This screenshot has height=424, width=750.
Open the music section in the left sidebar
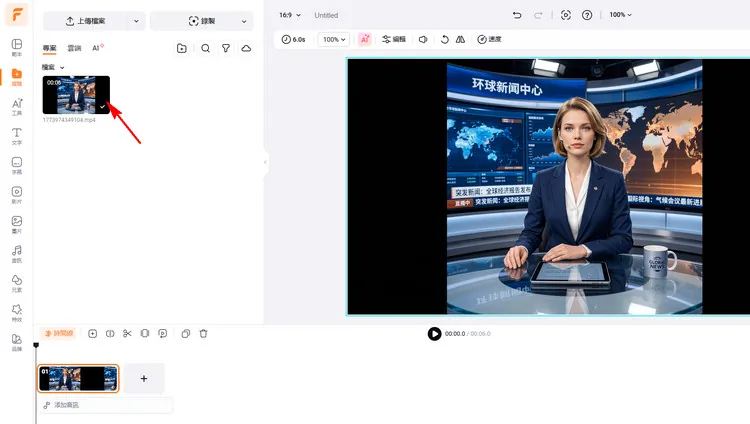pos(17,254)
